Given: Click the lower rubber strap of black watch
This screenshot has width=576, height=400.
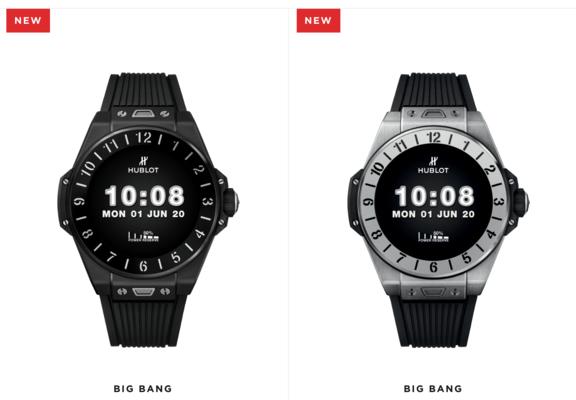Looking at the screenshot, I should pyautogui.click(x=143, y=320).
